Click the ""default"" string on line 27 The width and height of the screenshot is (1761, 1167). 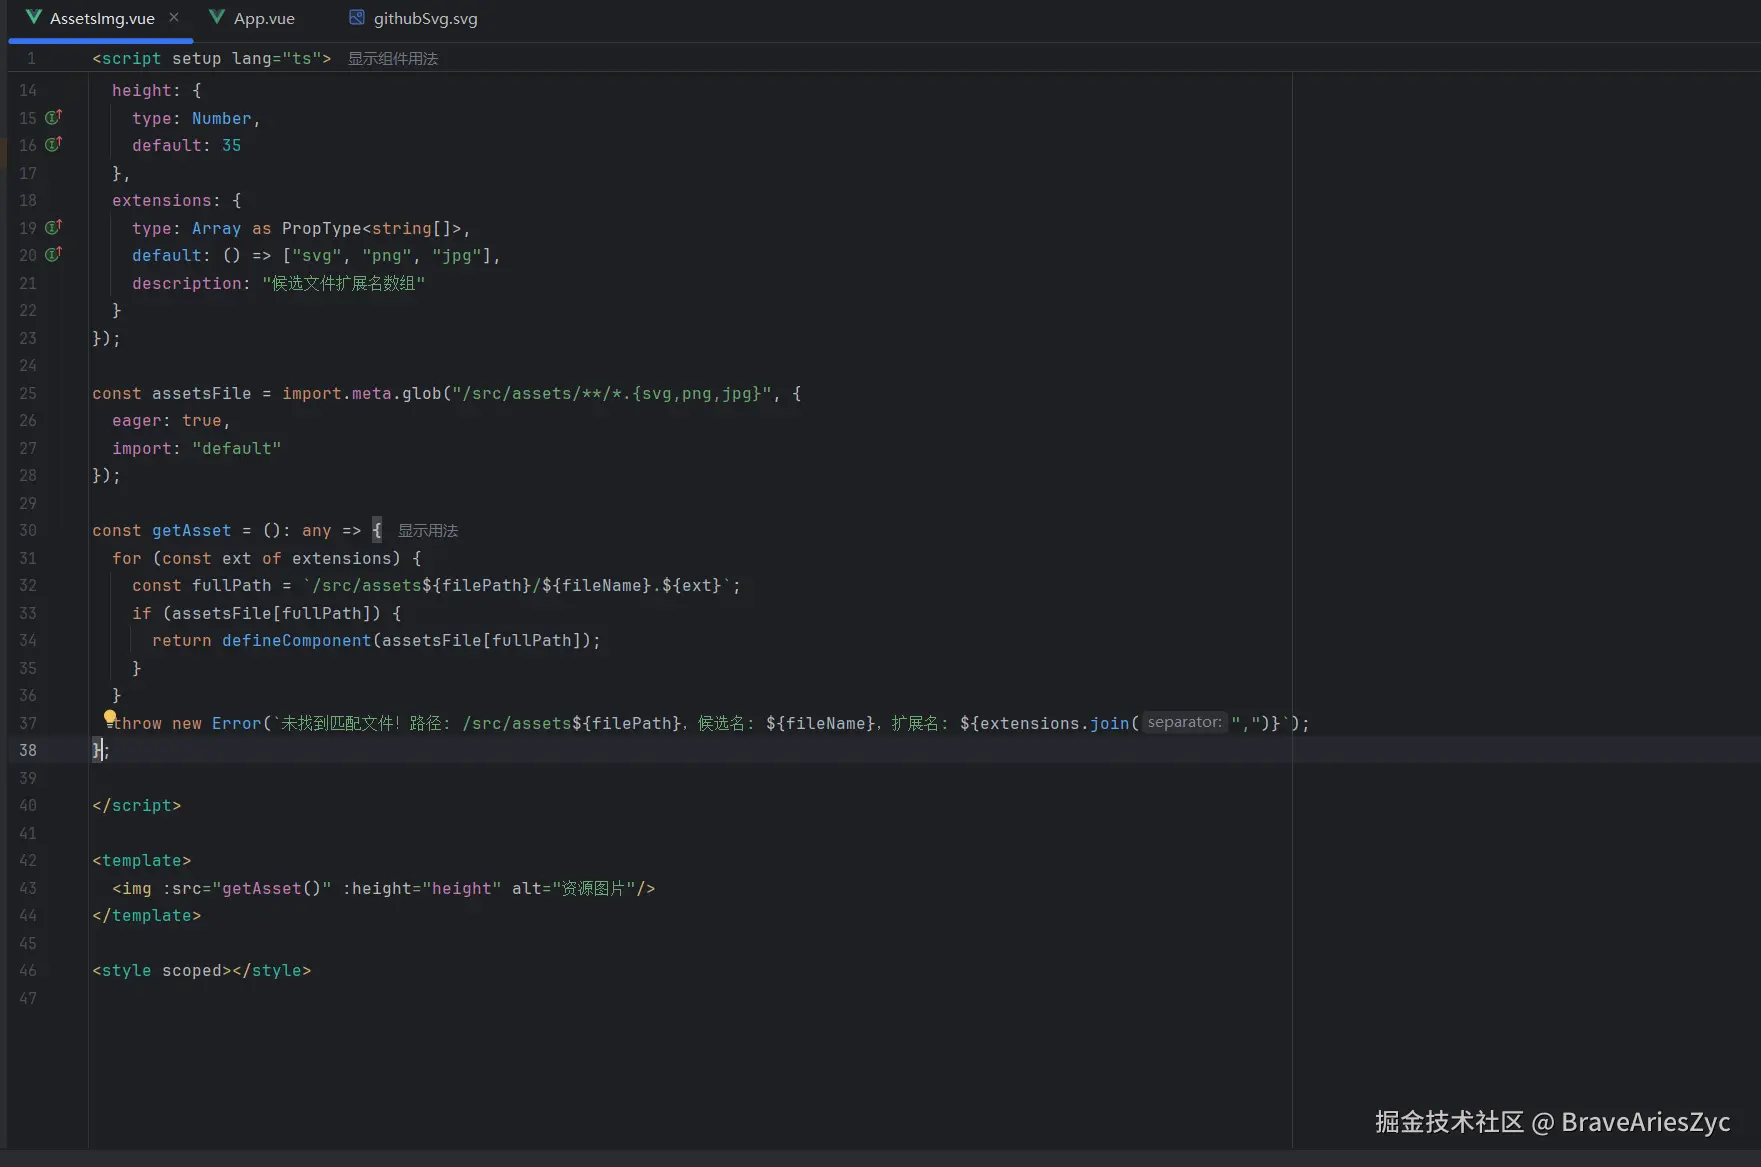237,449
